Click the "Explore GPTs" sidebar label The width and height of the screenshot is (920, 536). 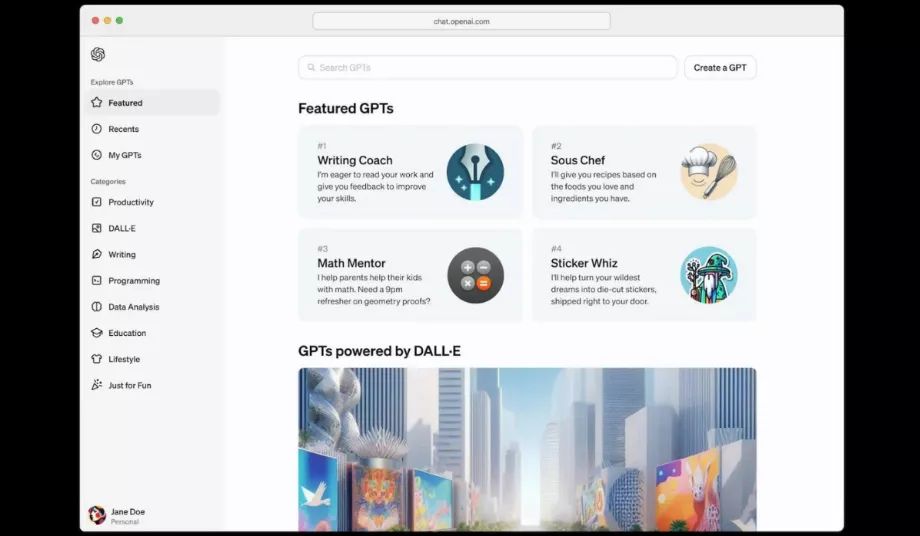click(x=111, y=82)
